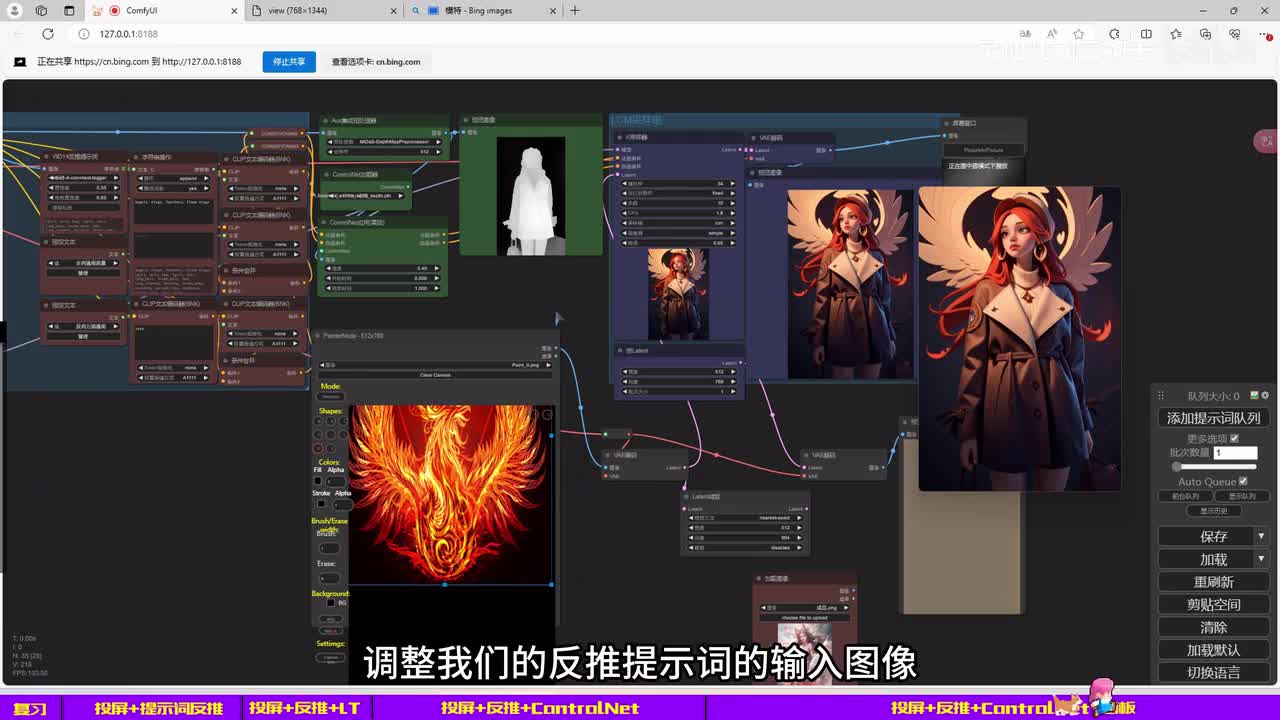This screenshot has height=720, width=1280.
Task: Click the 切换语言 button
Action: point(1213,673)
